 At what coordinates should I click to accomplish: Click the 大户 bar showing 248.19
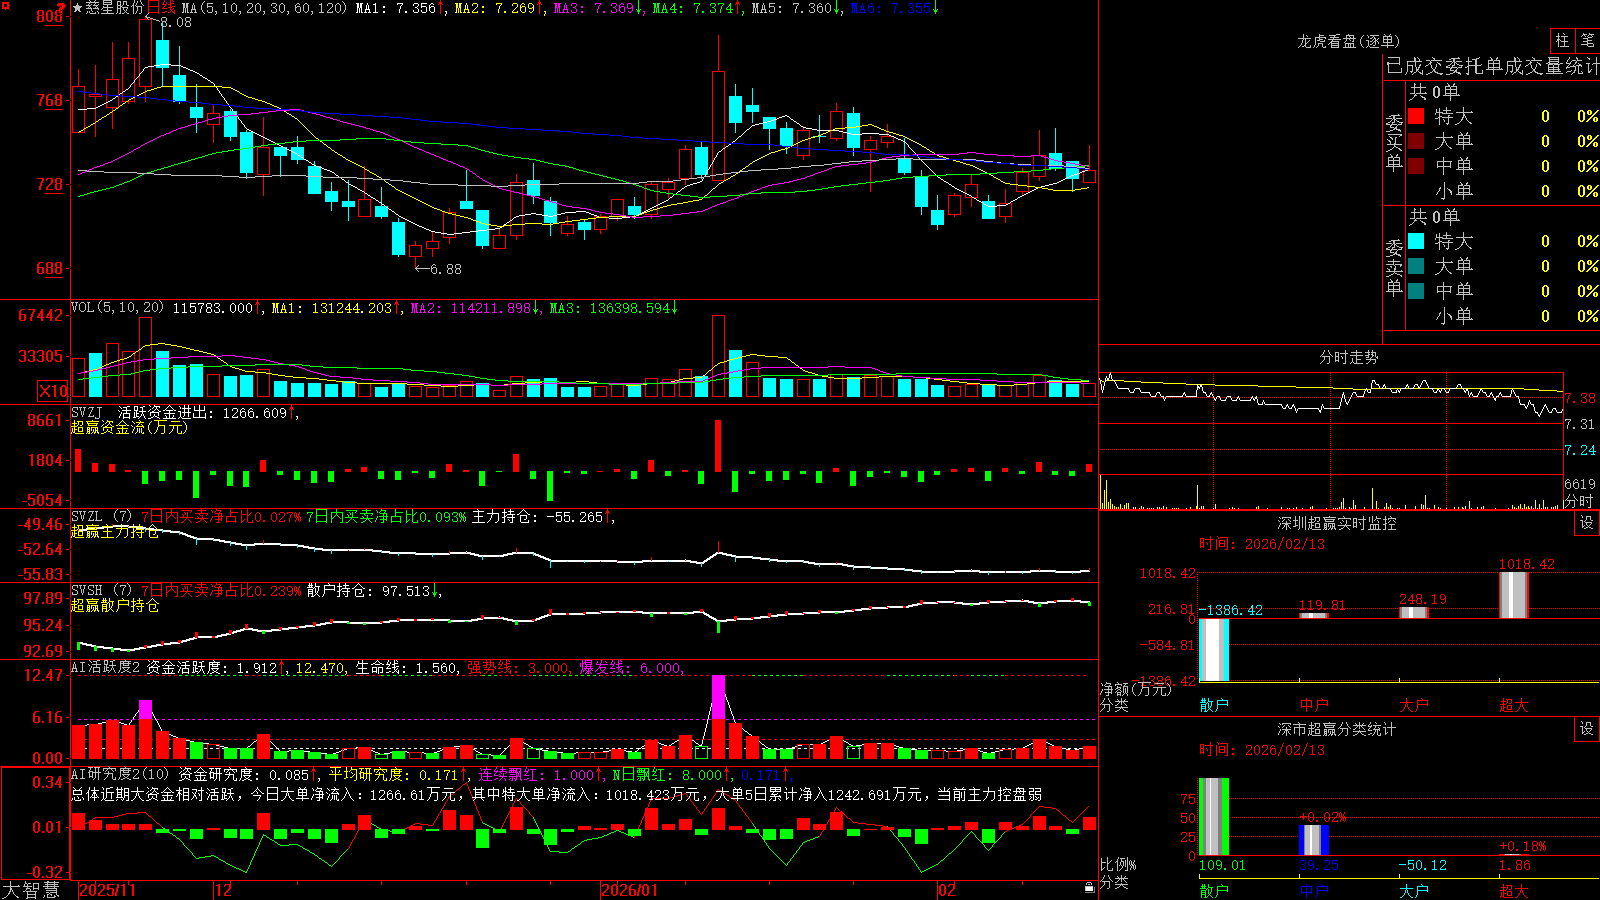tap(1414, 612)
